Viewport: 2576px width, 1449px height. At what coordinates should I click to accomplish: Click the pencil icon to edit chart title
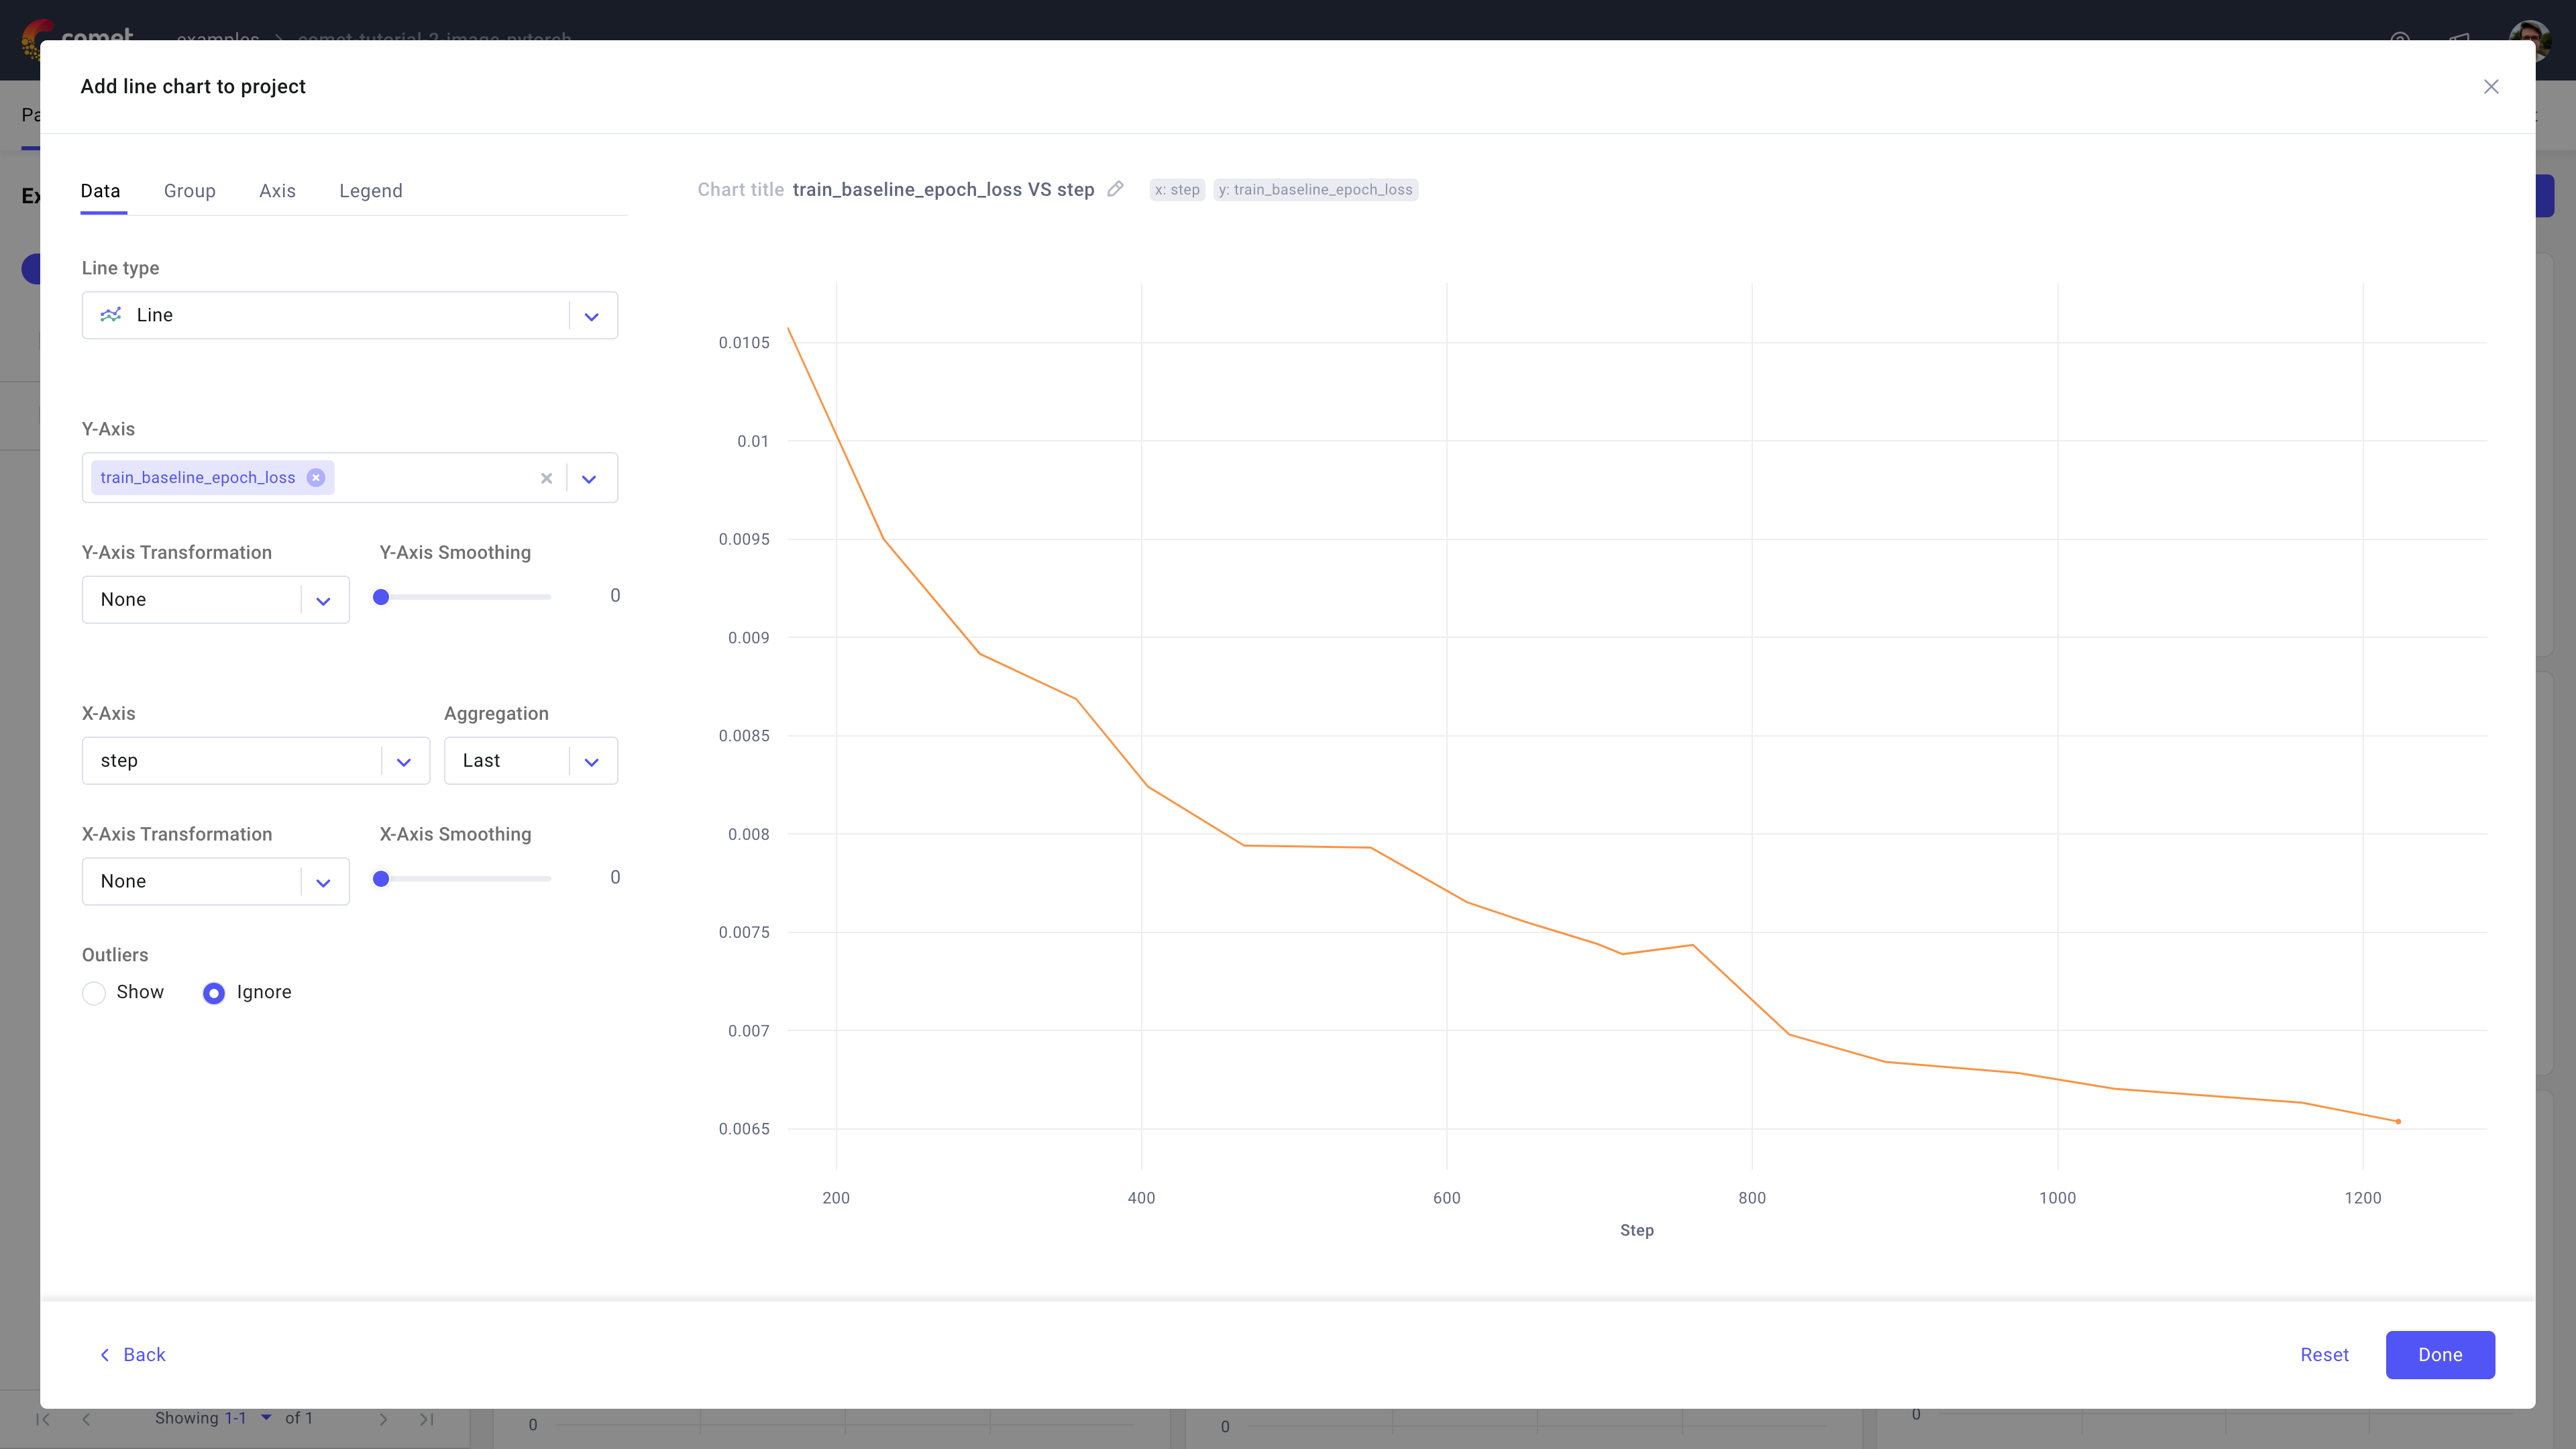click(x=1116, y=189)
